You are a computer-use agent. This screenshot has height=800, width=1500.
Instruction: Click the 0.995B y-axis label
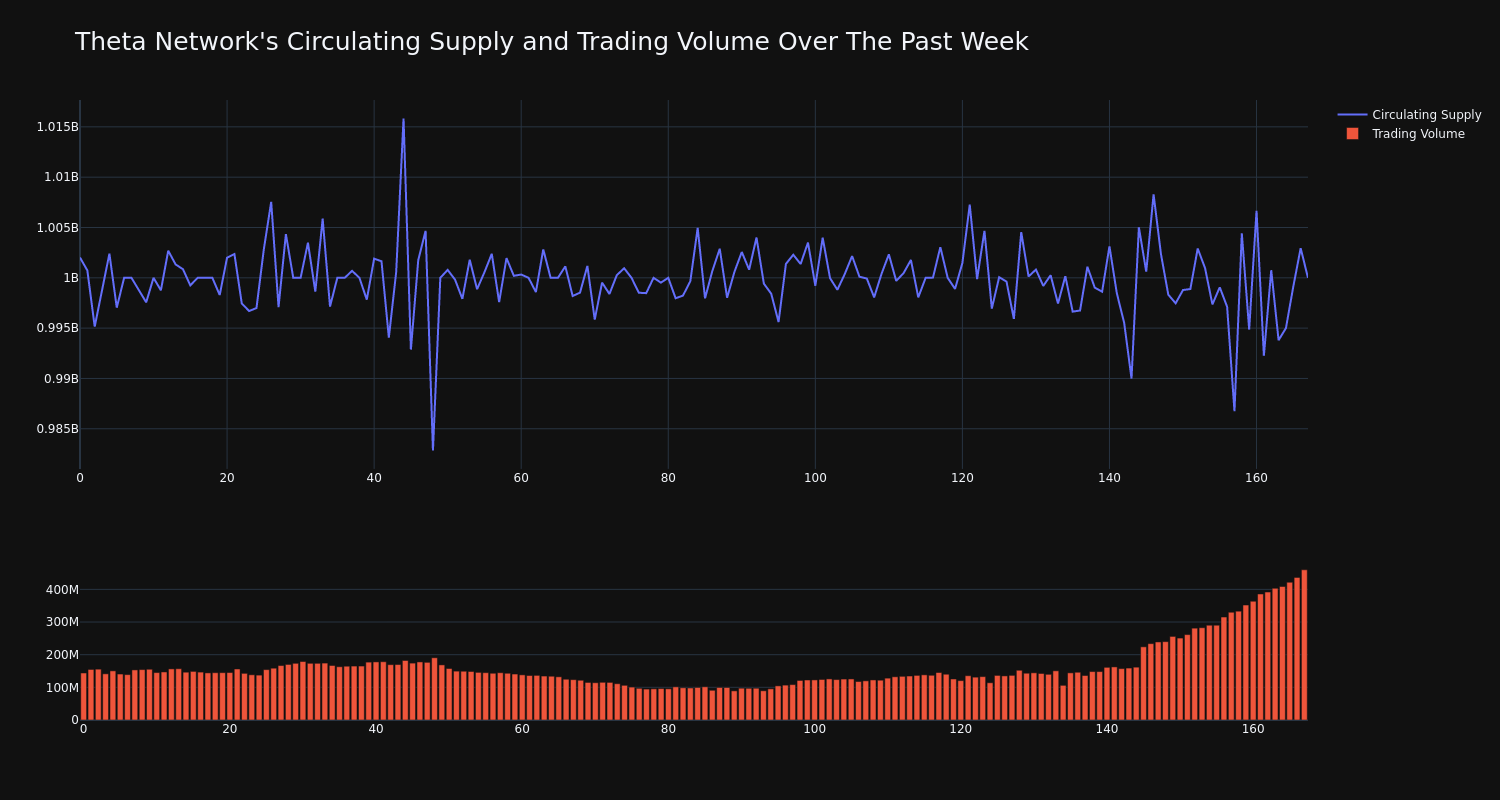tap(57, 328)
